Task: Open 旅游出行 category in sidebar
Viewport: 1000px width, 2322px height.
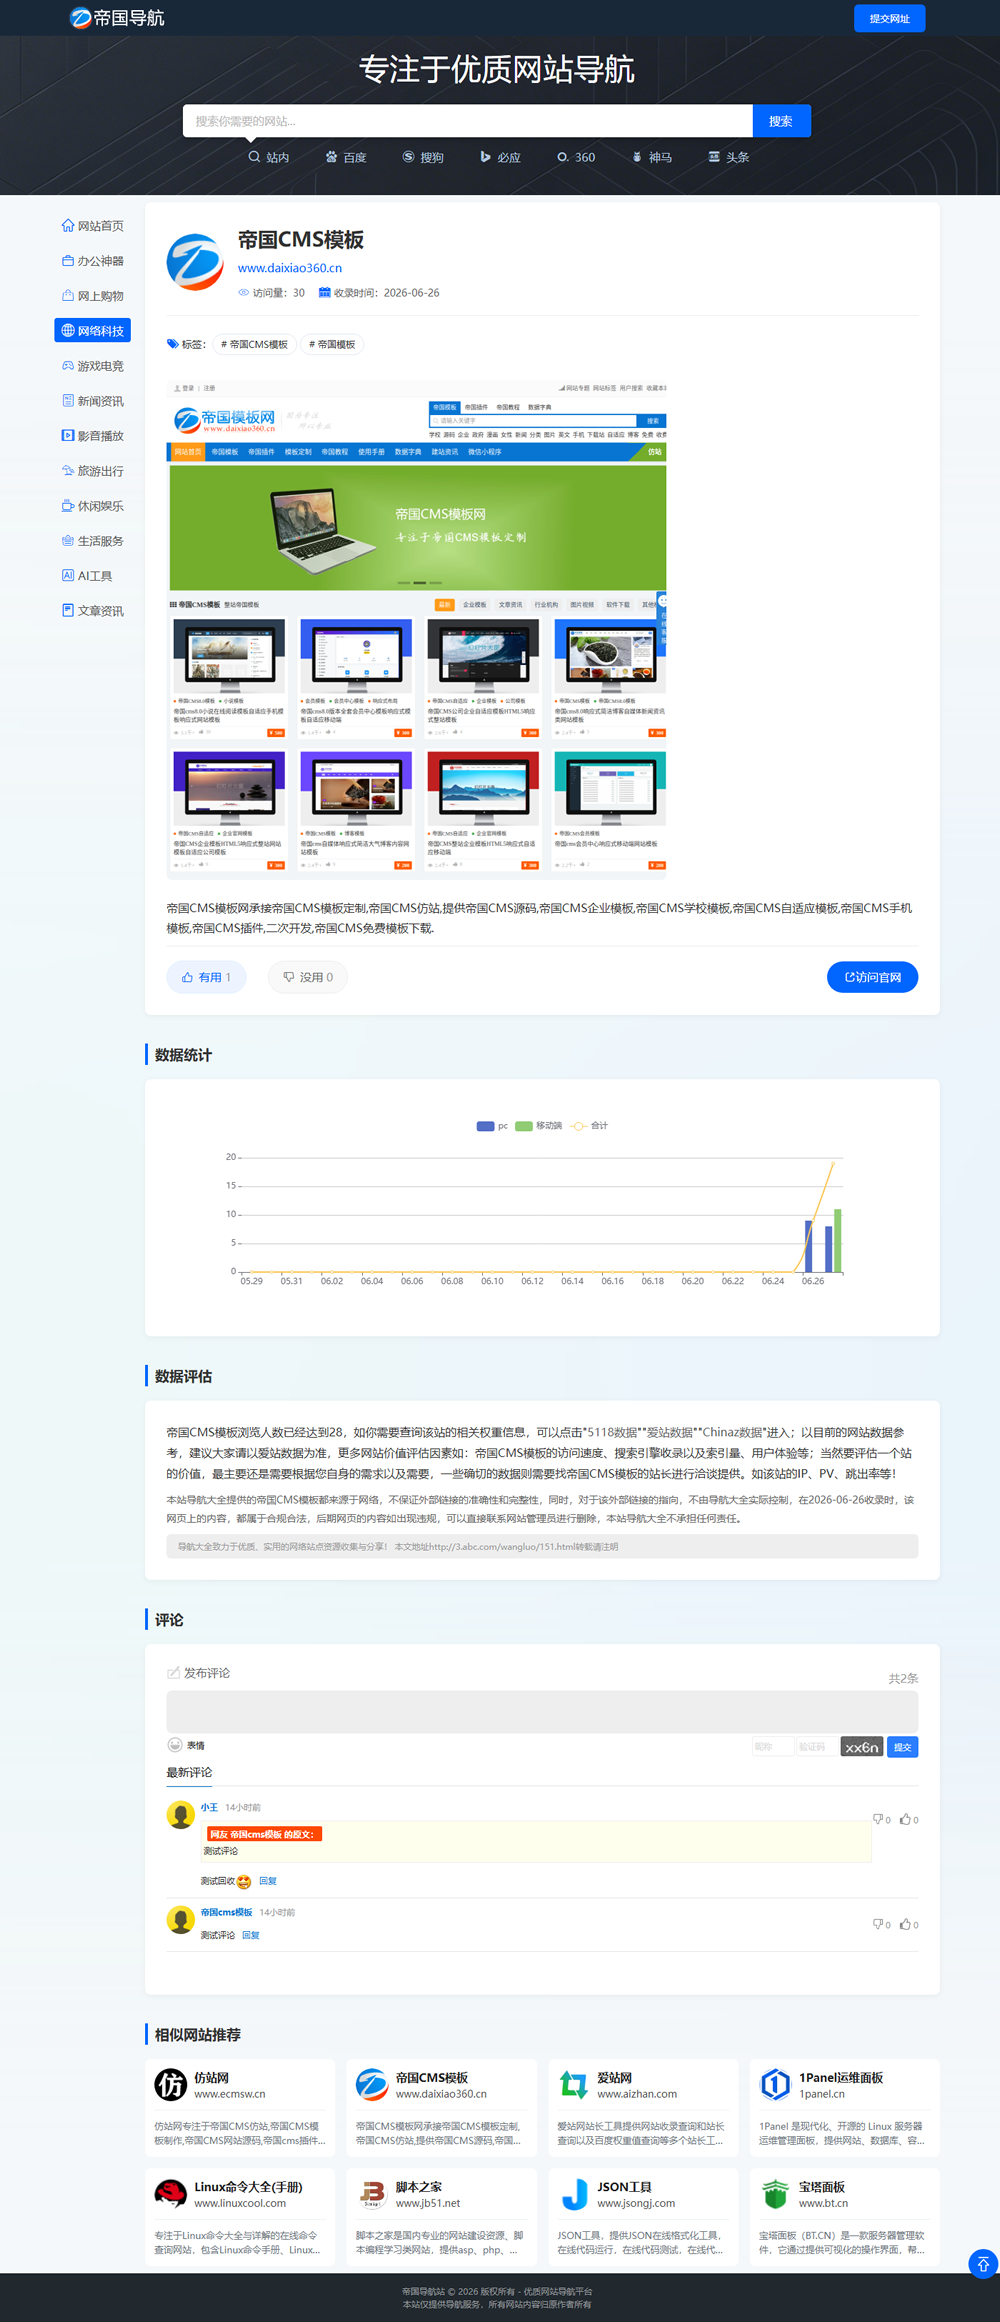Action: (93, 471)
